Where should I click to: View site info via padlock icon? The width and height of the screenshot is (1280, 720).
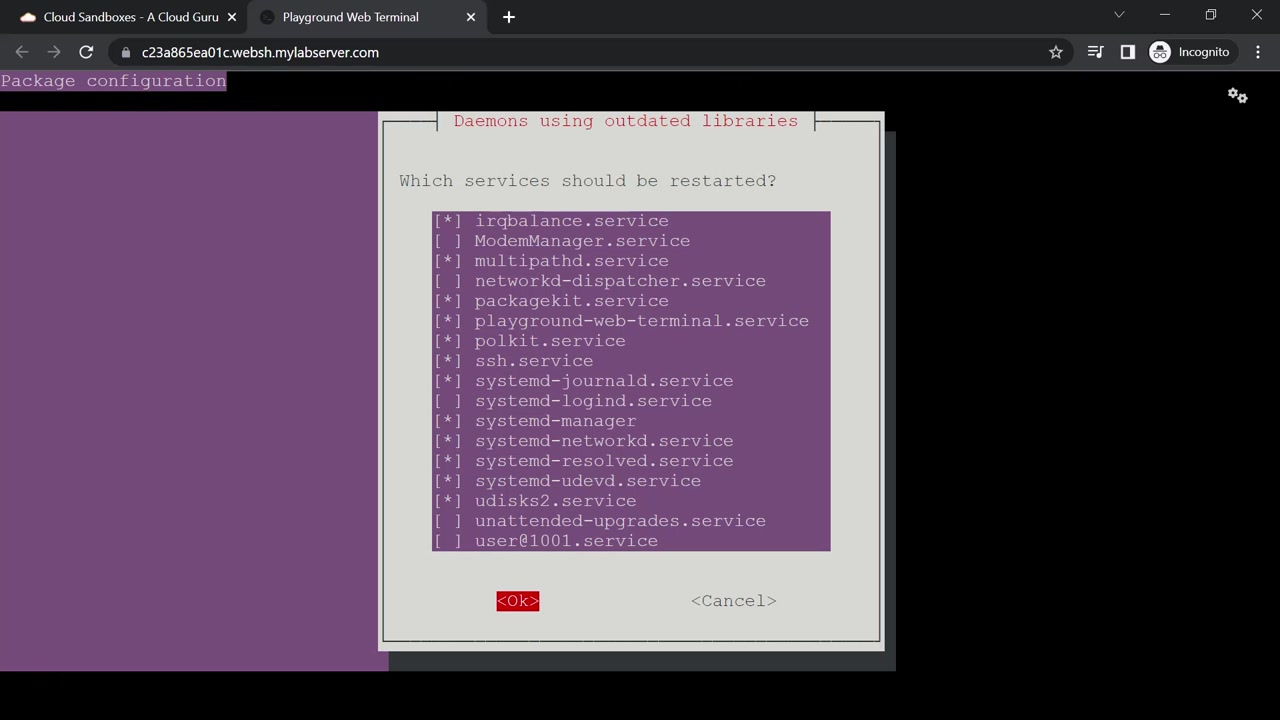(x=125, y=52)
